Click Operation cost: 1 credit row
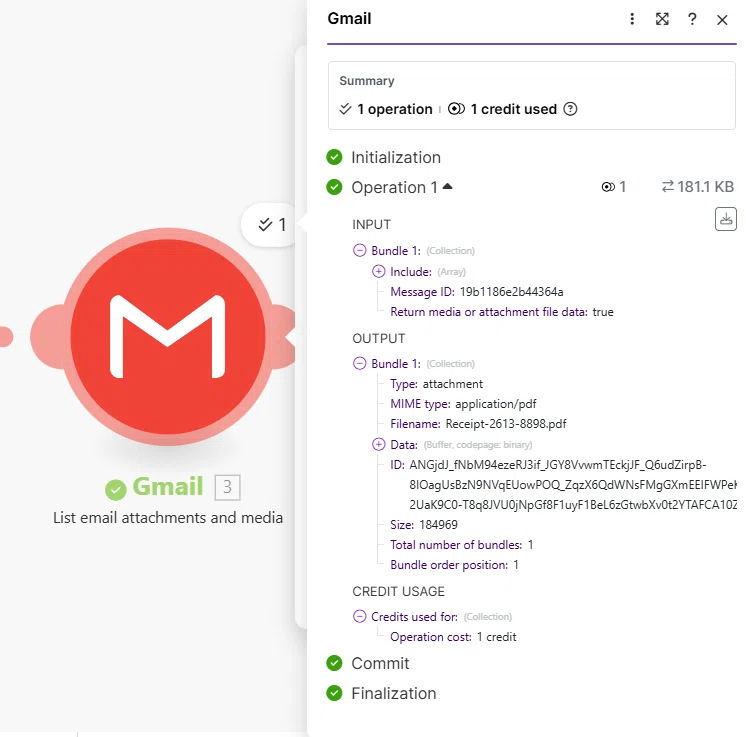 click(453, 637)
